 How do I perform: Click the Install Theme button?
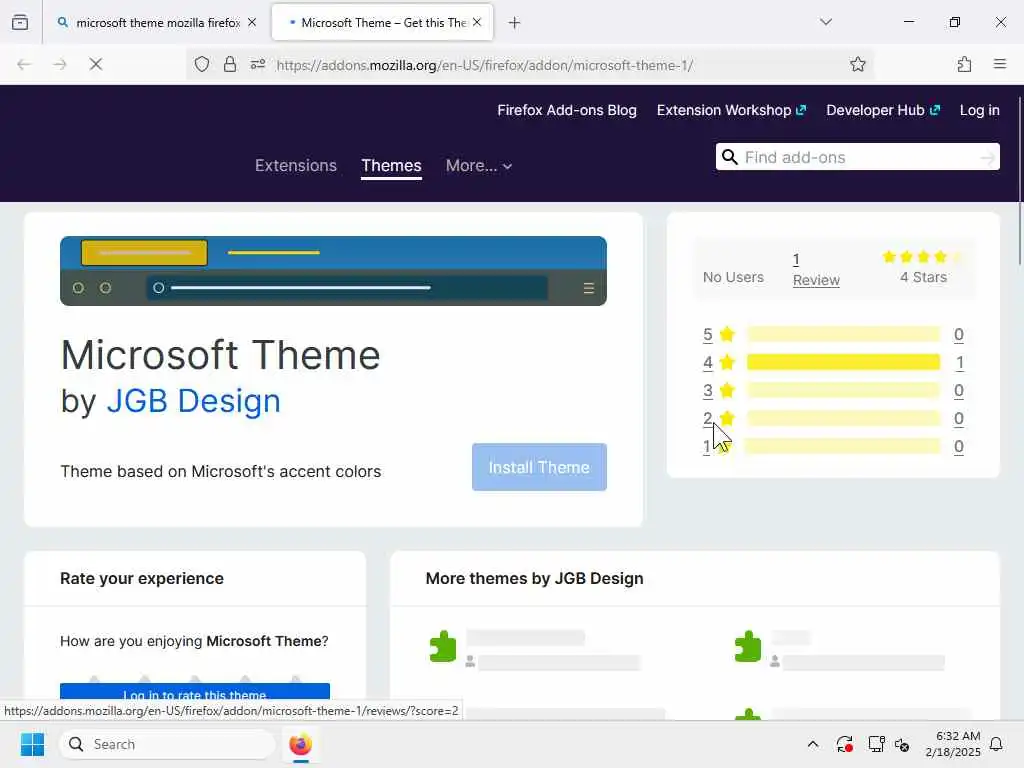(539, 467)
